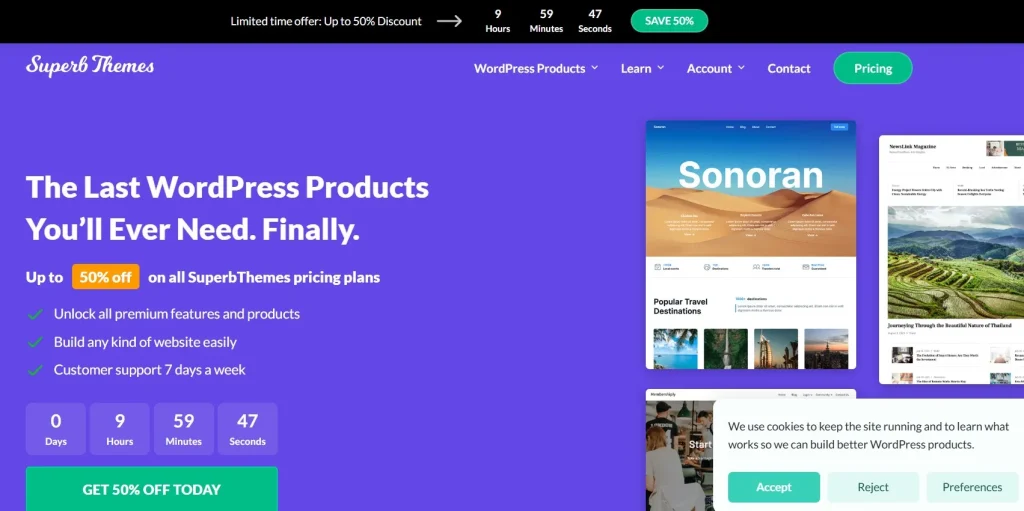Click the checkmark beside Build any kind of website
The image size is (1024, 511).
pyautogui.click(x=35, y=342)
